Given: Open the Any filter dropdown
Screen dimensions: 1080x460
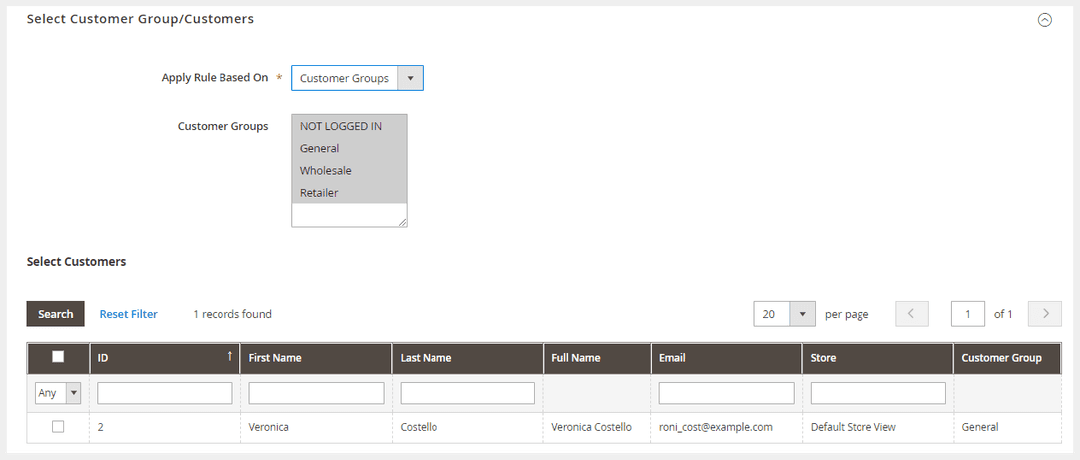Looking at the screenshot, I should coord(58,393).
